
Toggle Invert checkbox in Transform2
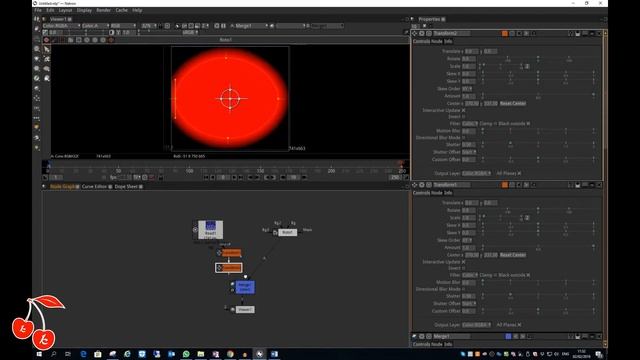(x=463, y=117)
